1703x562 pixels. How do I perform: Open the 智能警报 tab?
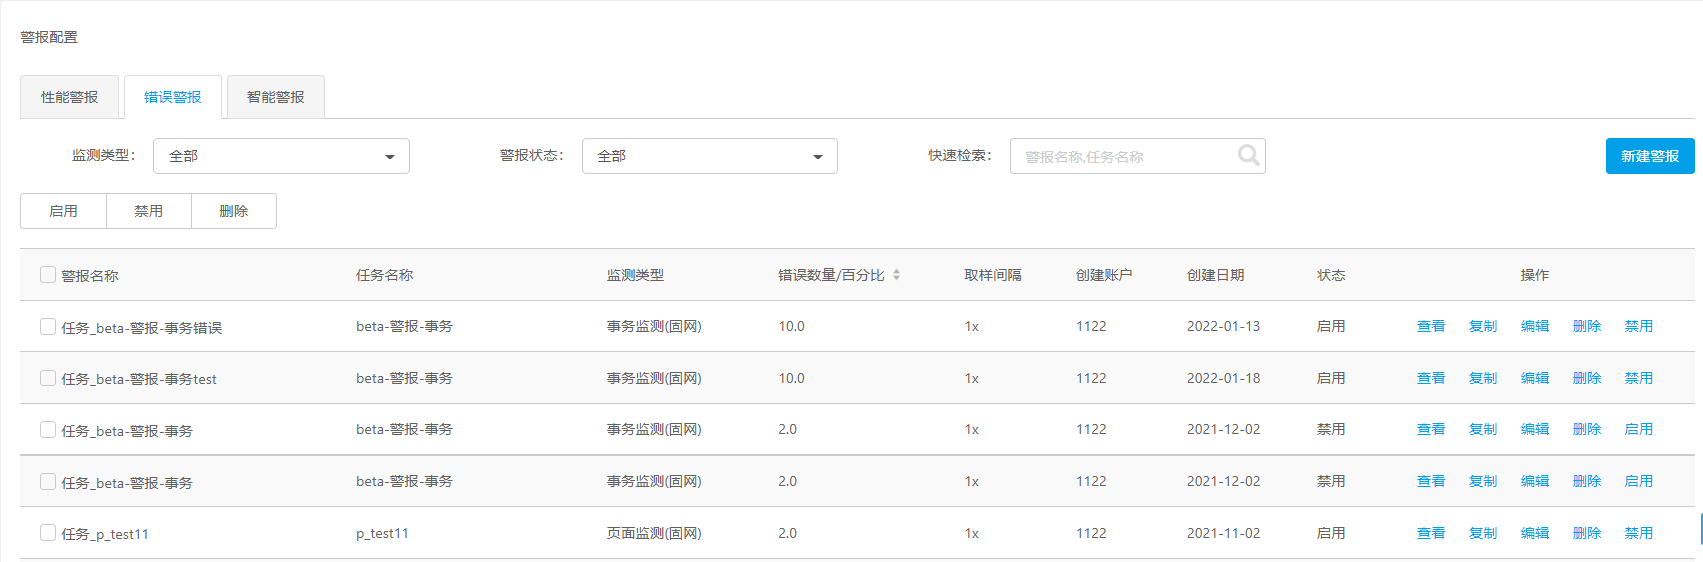tap(276, 97)
